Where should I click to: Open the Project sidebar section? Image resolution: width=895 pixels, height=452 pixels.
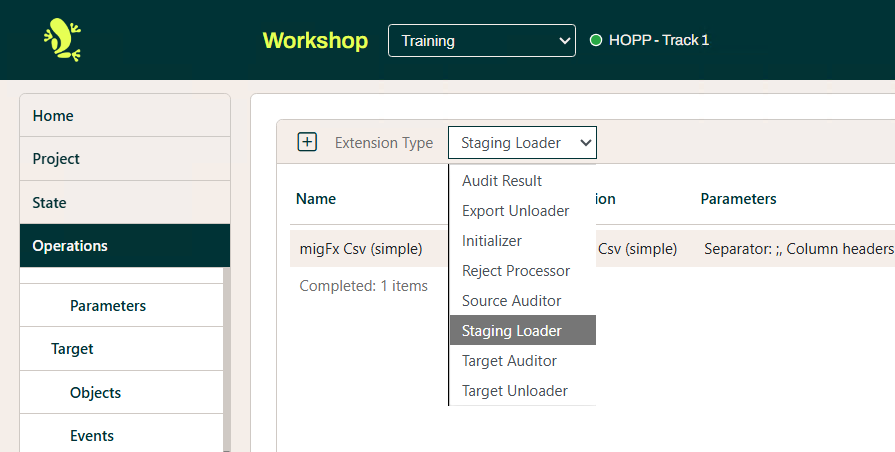coord(125,159)
